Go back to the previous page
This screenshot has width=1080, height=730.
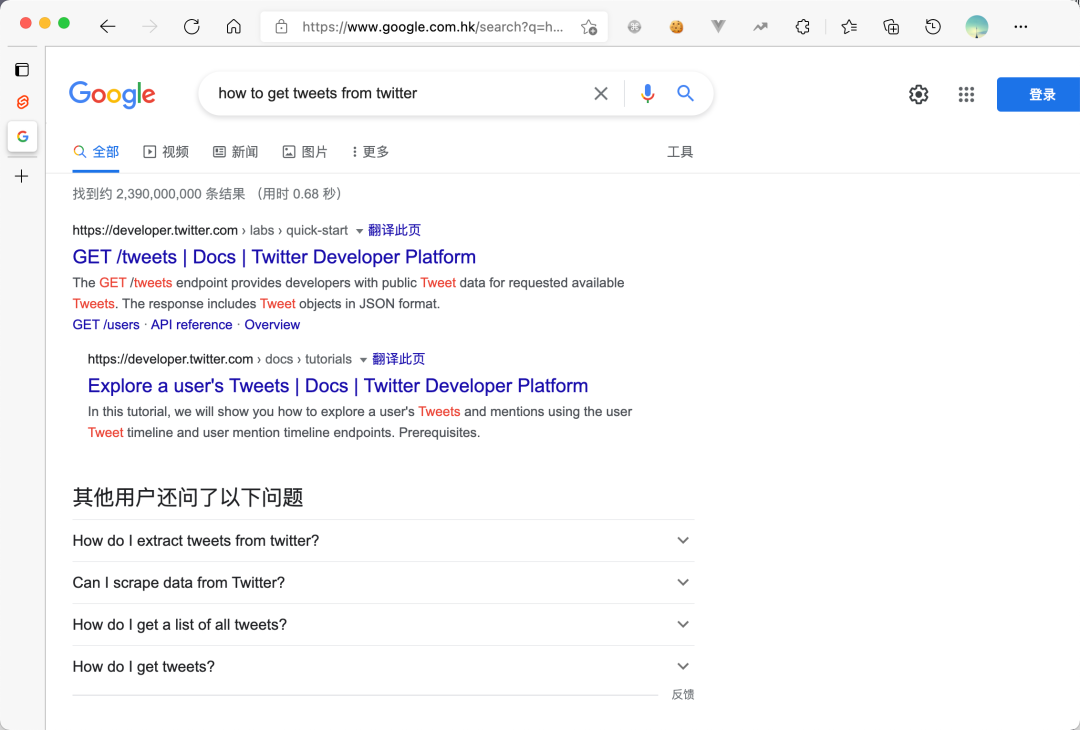point(107,27)
